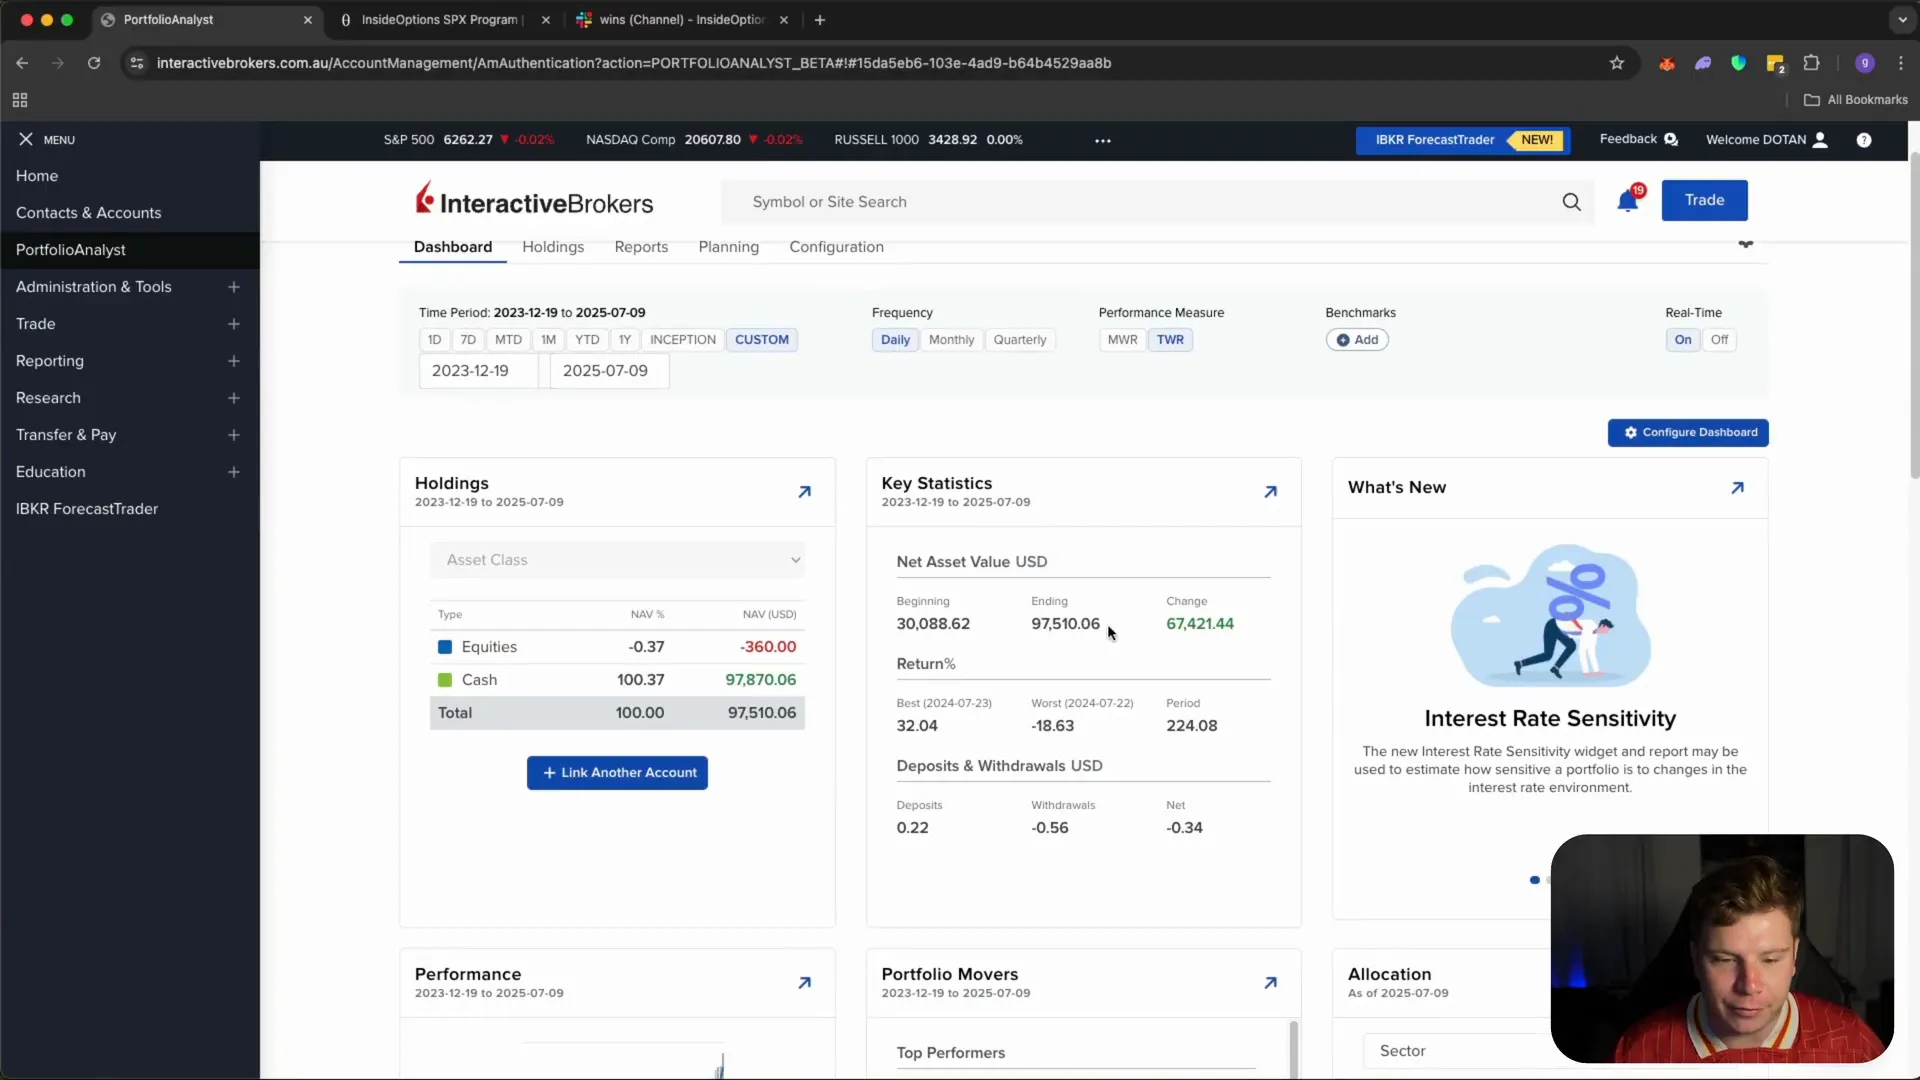Expand Performance widget arrow icon

[x=804, y=983]
